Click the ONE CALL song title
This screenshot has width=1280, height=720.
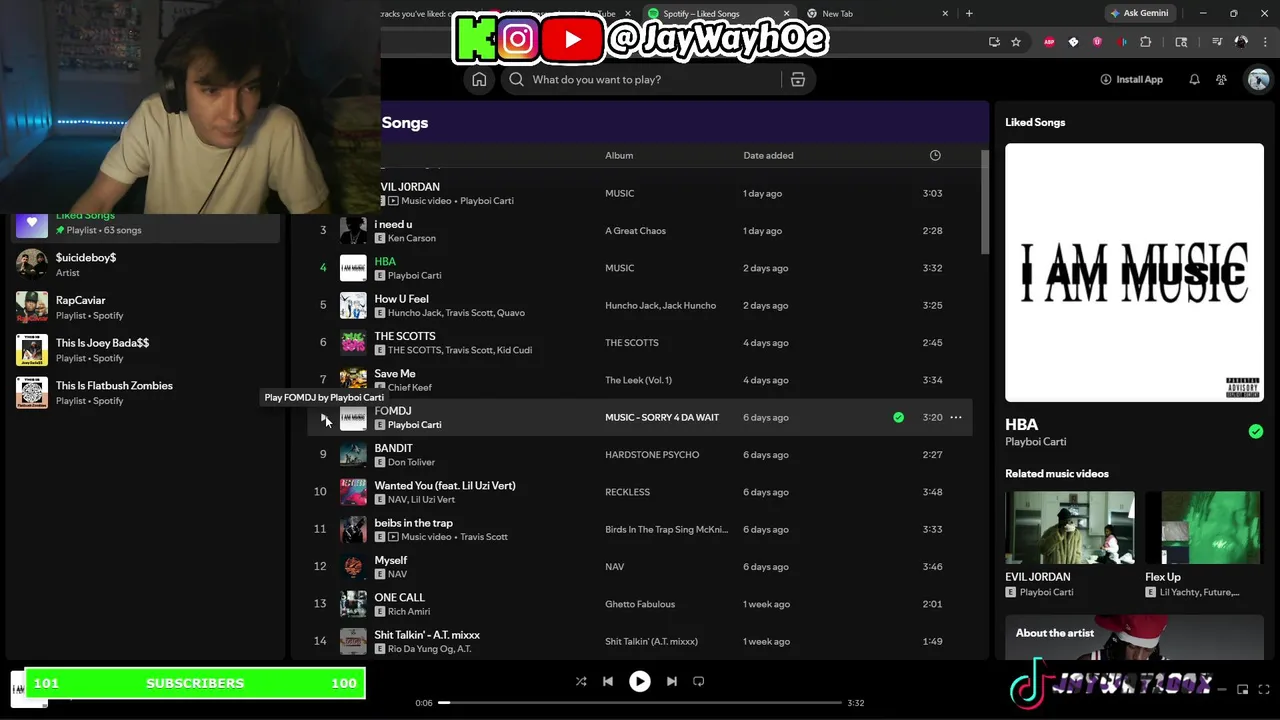pyautogui.click(x=399, y=598)
